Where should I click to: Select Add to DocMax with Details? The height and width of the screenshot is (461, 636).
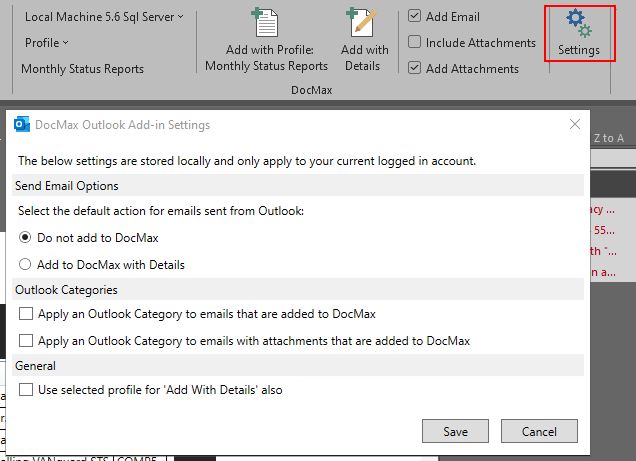[25, 265]
